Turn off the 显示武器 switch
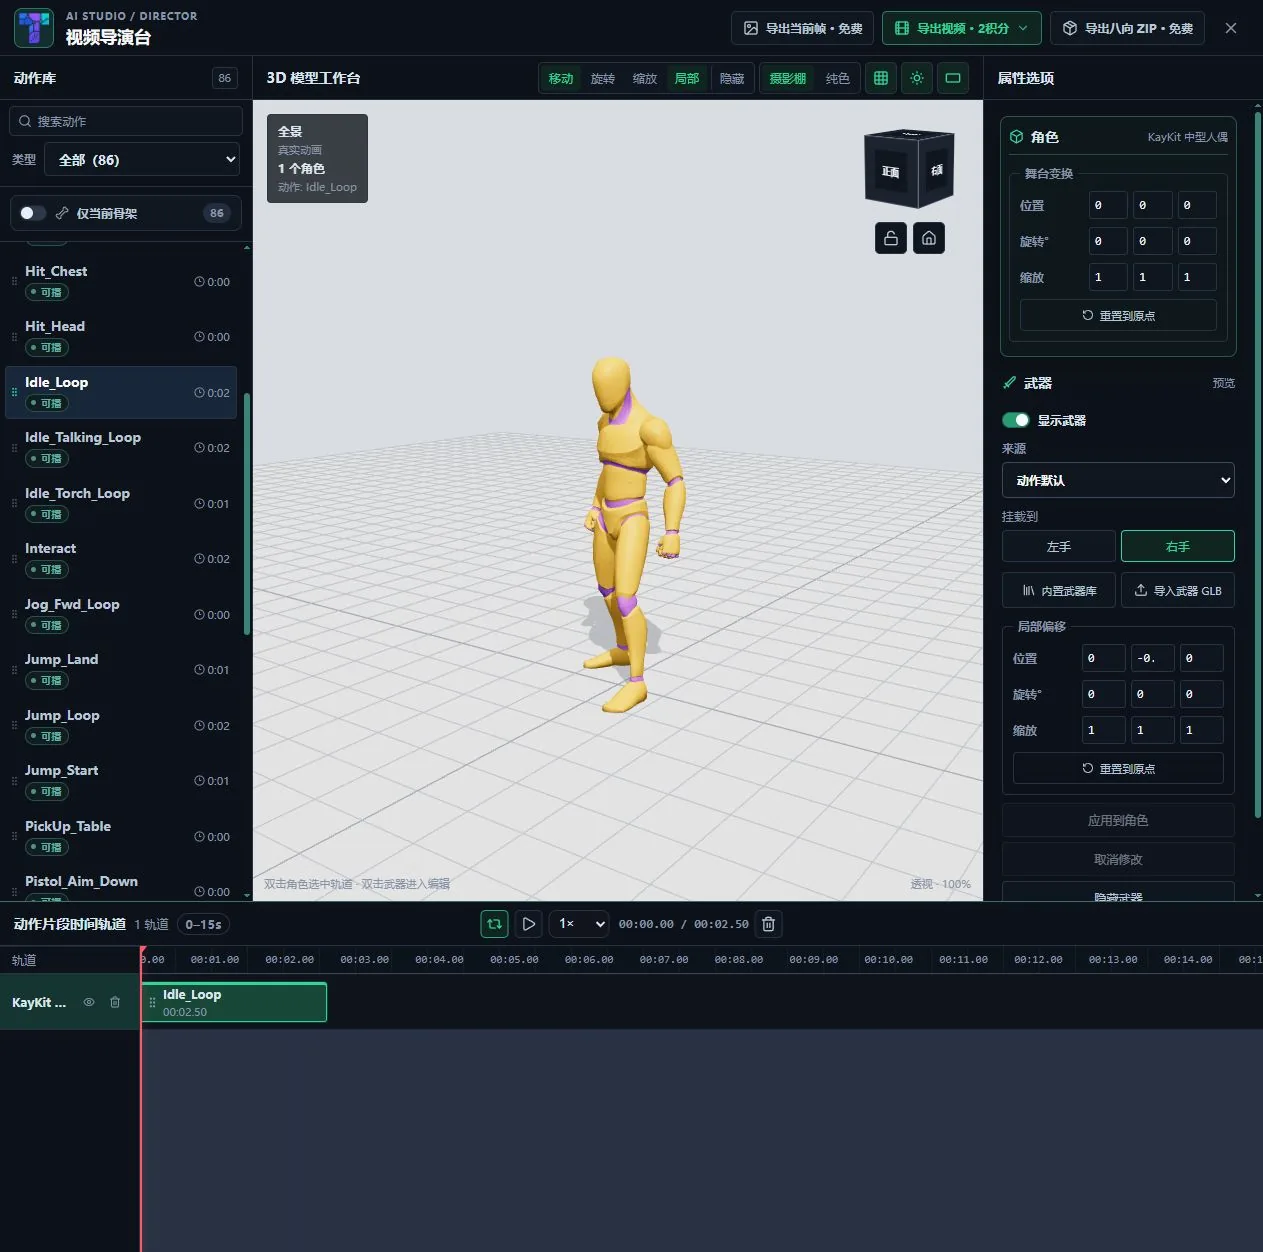The height and width of the screenshot is (1252, 1263). [1015, 420]
